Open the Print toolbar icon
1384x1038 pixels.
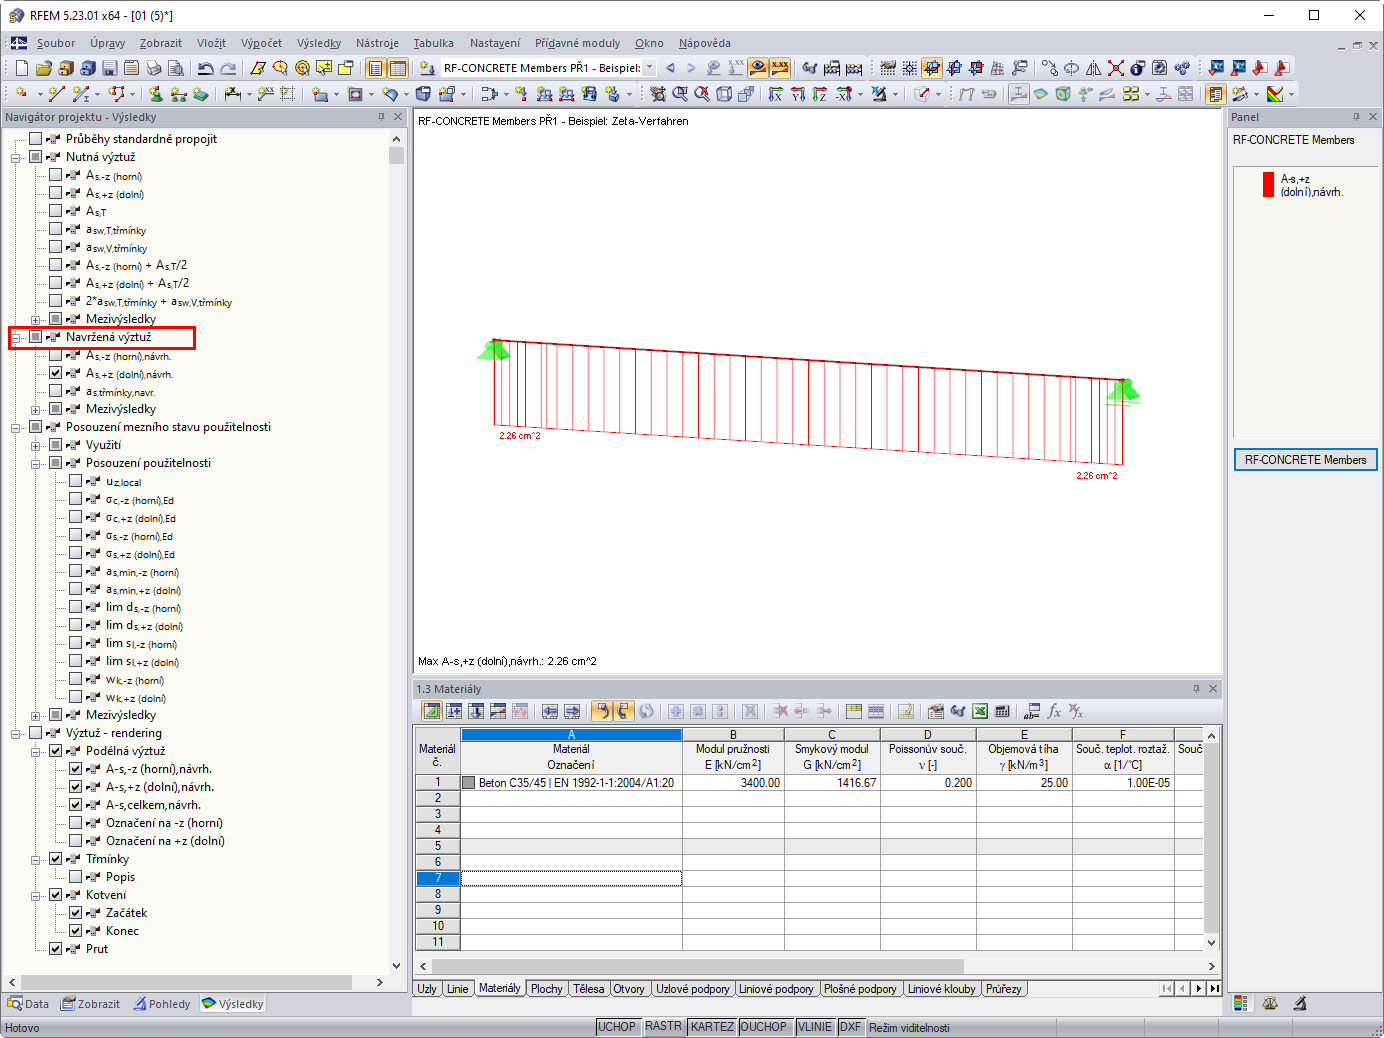pyautogui.click(x=153, y=68)
